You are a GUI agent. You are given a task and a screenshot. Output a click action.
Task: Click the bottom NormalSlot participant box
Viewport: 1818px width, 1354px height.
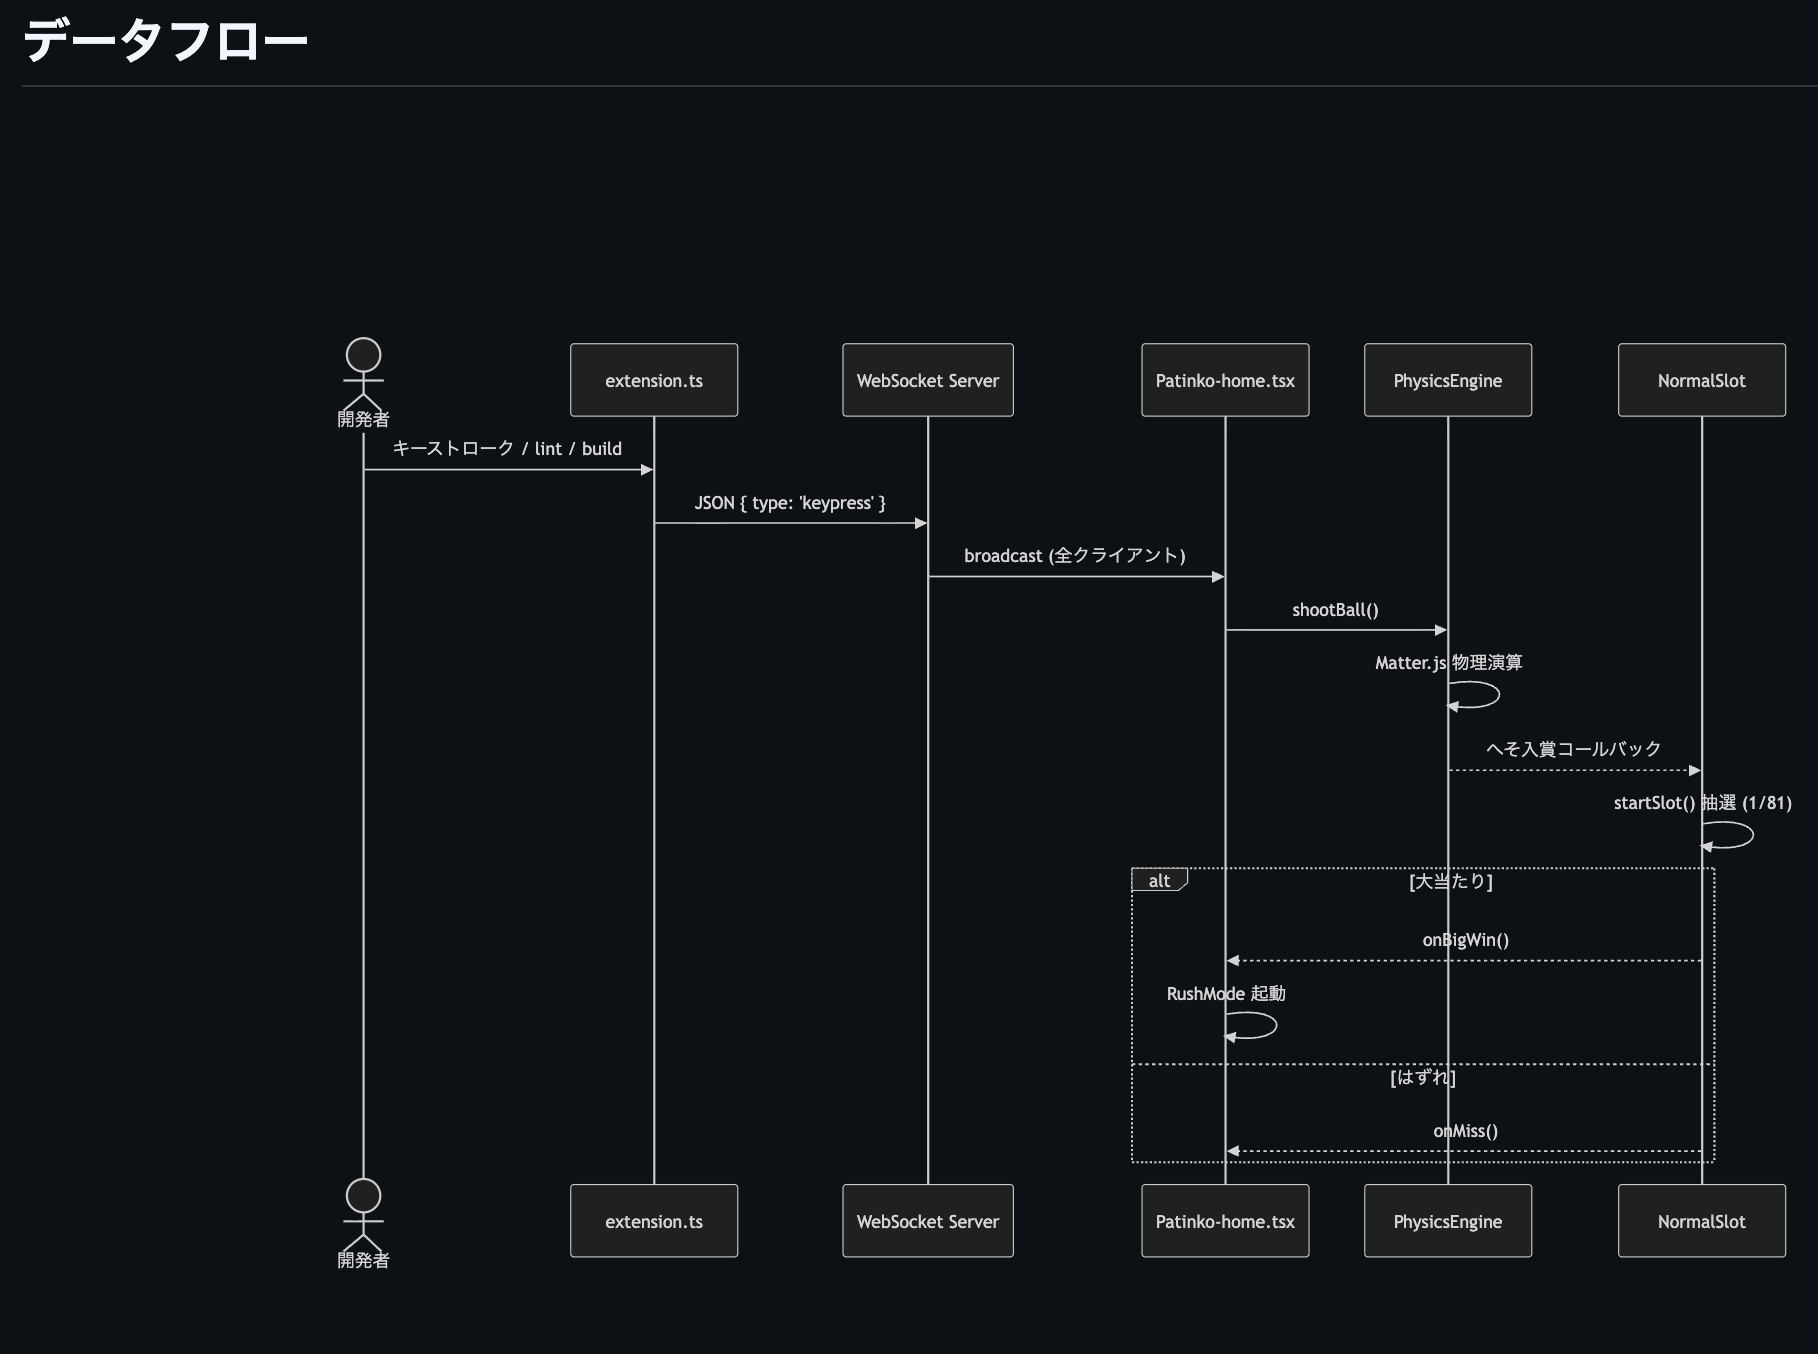1701,1221
